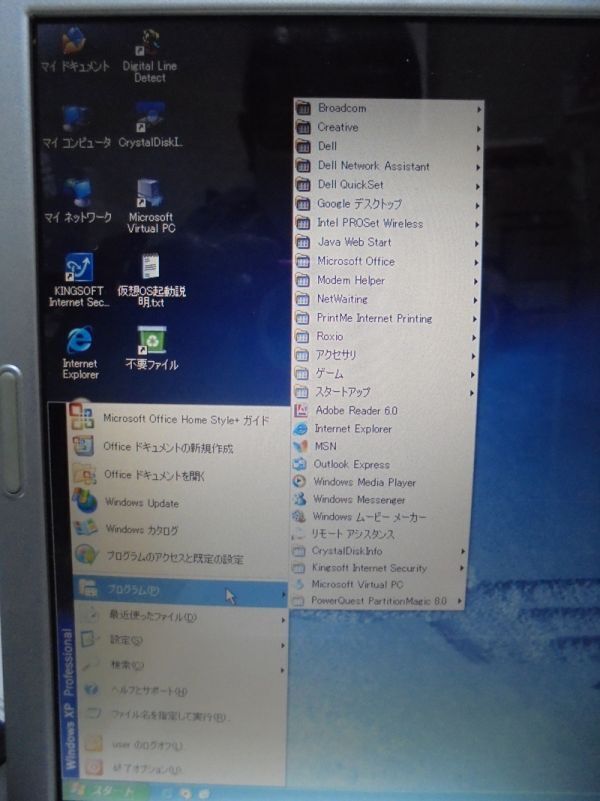Open the 設定(S) menu entry

181,641
